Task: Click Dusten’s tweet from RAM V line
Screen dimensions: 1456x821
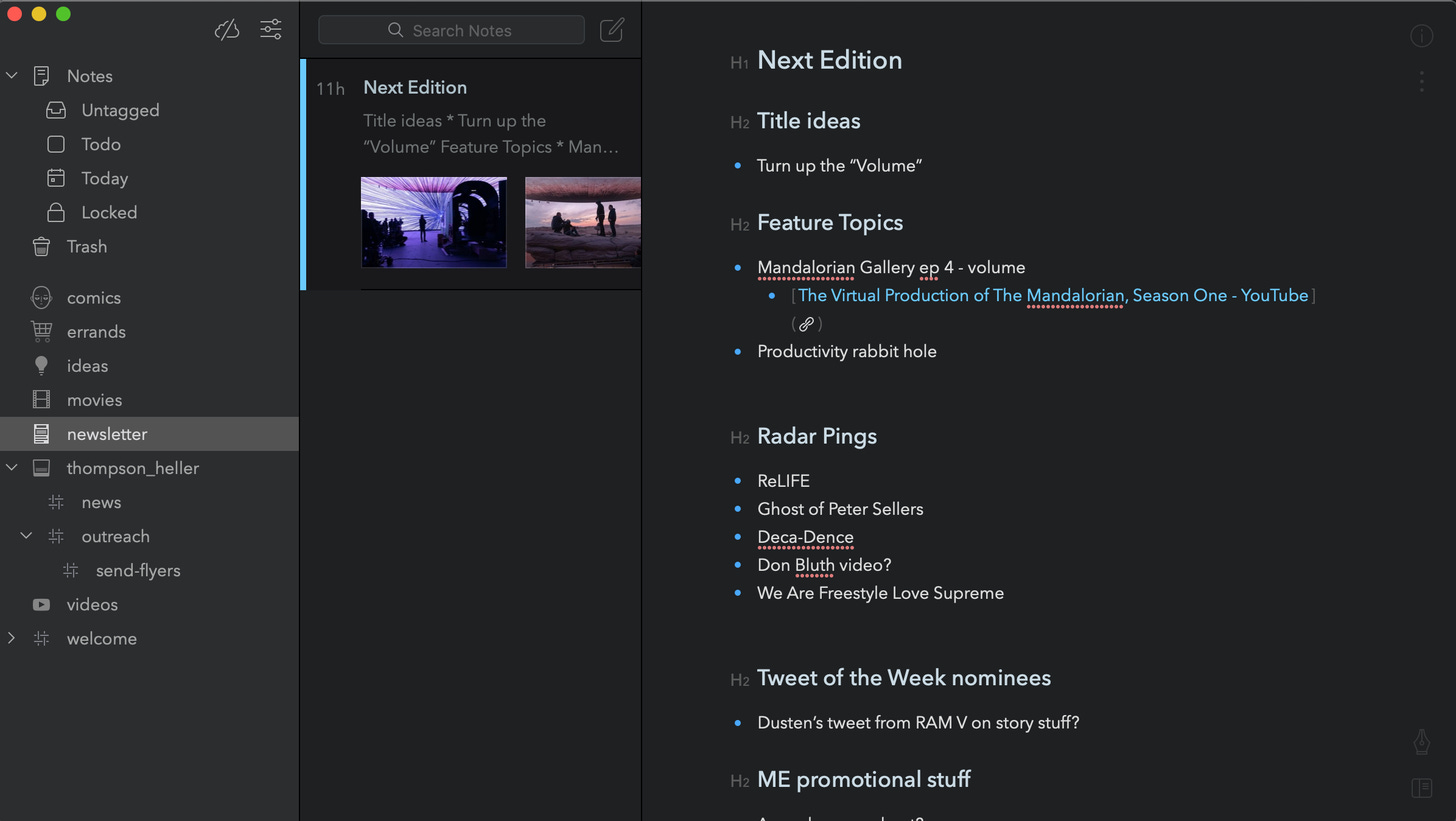Action: 918,722
